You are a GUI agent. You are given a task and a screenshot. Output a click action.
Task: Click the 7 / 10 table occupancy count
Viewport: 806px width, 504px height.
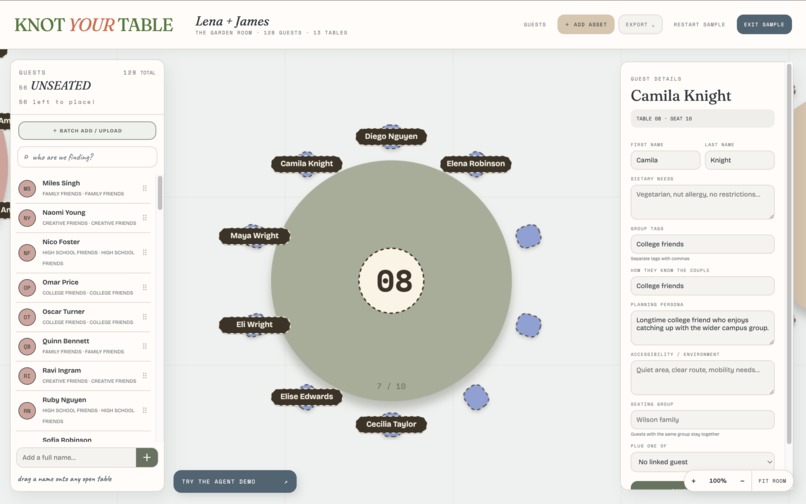(391, 386)
